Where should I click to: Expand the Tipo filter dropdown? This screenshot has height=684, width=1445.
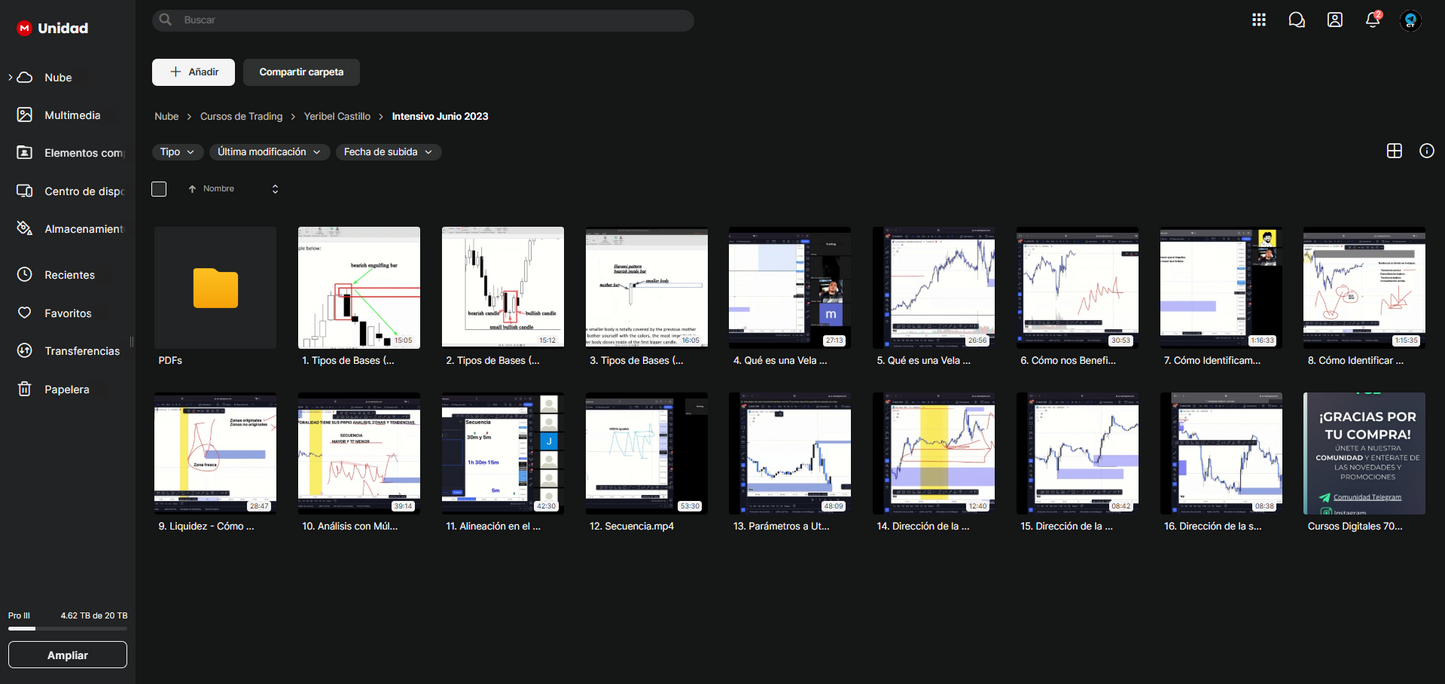[178, 152]
